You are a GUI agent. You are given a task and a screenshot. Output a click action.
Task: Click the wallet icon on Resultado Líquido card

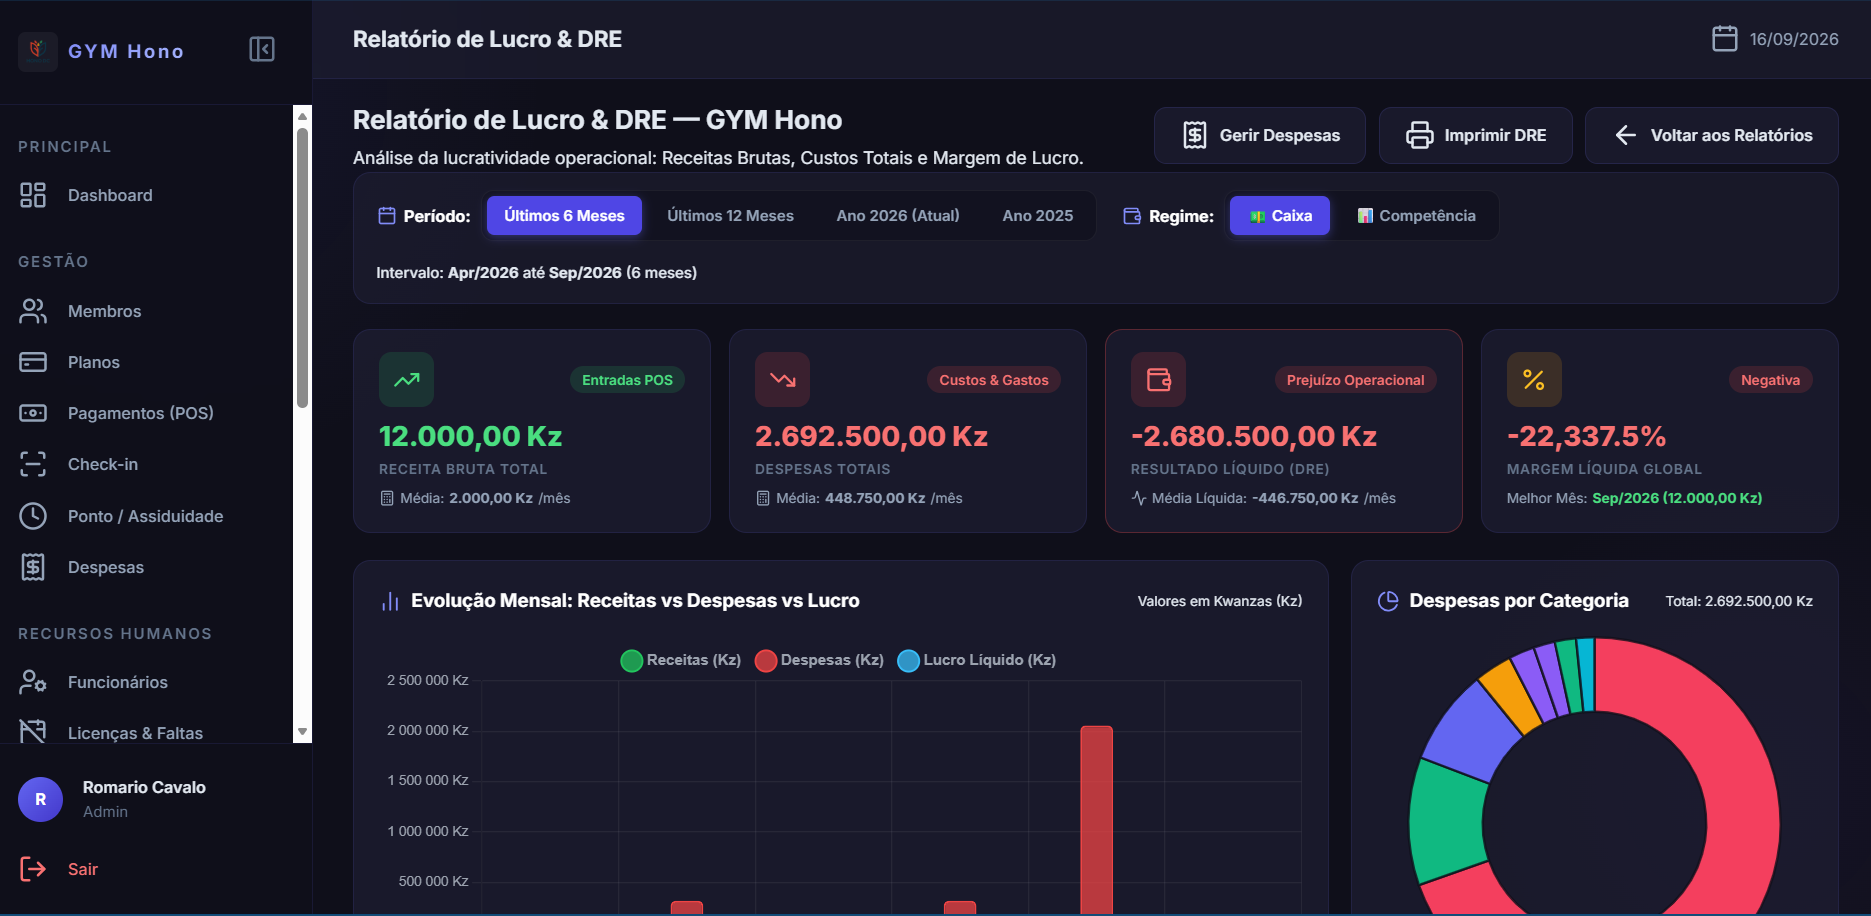coord(1158,380)
